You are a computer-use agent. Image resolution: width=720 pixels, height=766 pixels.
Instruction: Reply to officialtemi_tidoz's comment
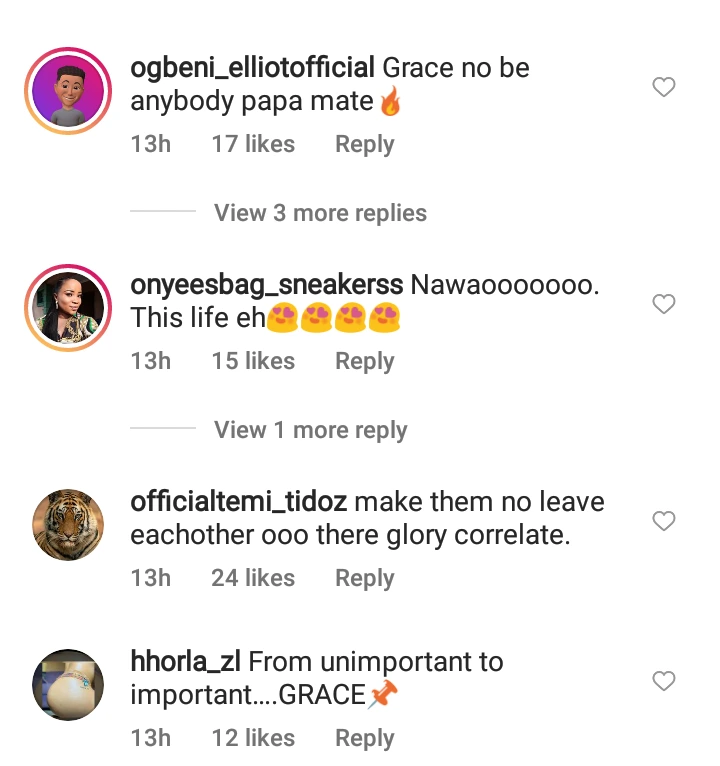click(364, 578)
